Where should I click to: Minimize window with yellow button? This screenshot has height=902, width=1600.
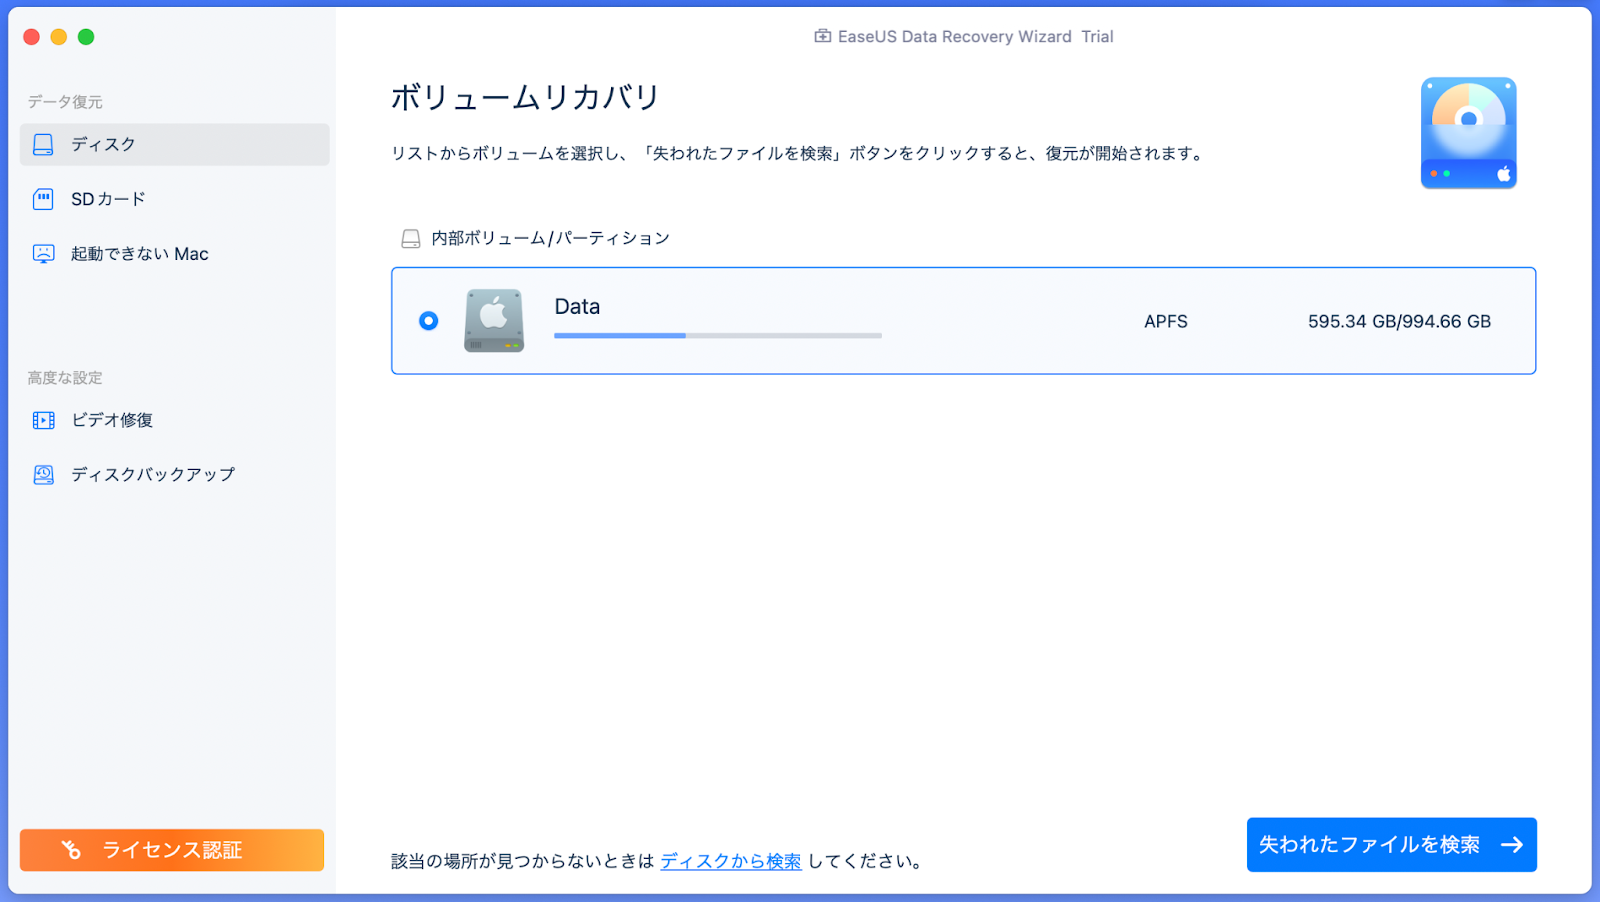pos(59,37)
